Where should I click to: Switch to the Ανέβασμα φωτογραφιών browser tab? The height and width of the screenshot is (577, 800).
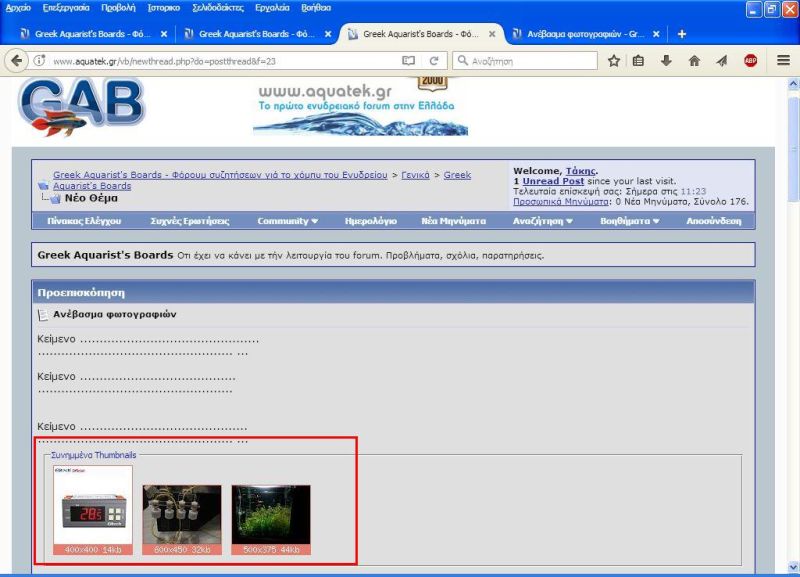[x=578, y=33]
